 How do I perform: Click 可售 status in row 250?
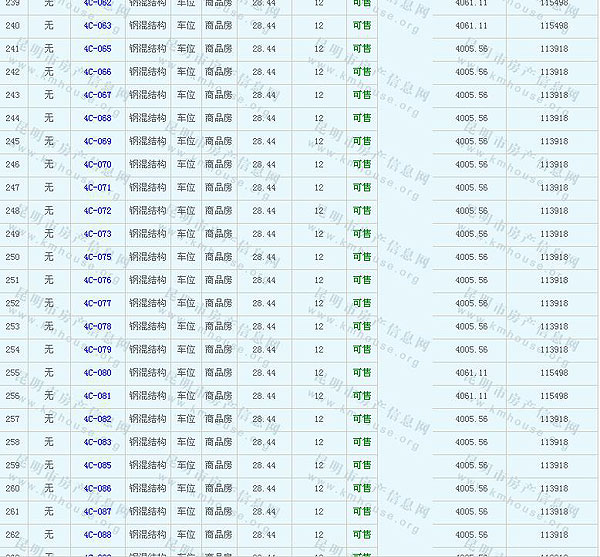(x=361, y=257)
